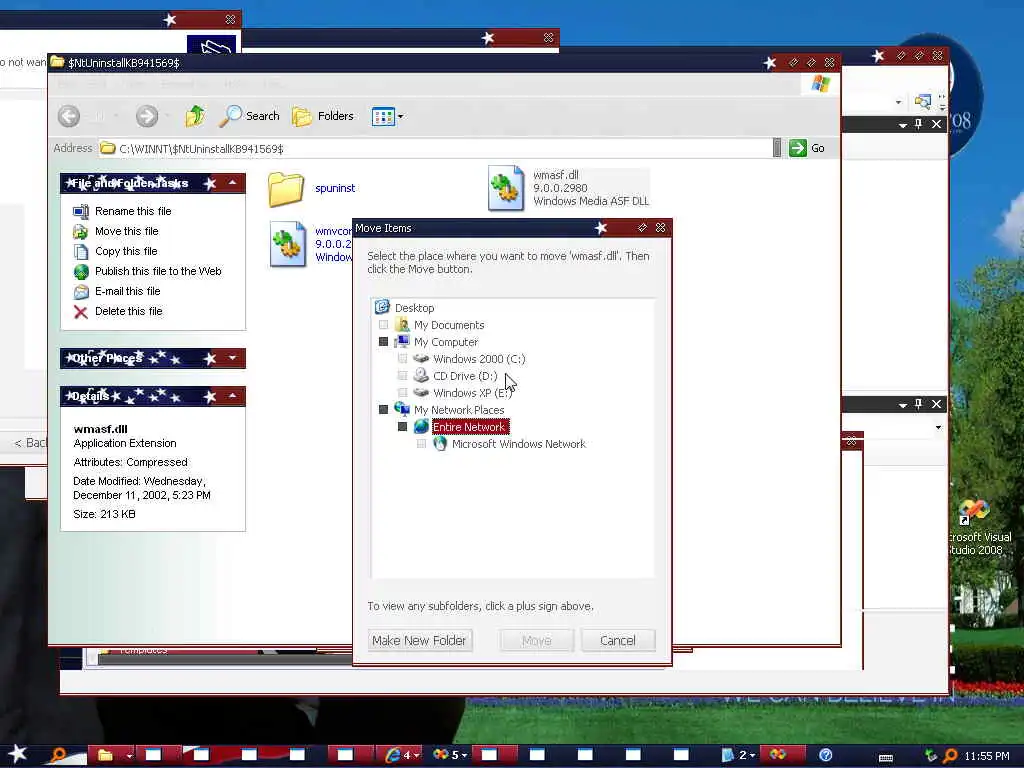1024x768 pixels.
Task: Select Entire Network tree item
Action: 469,426
